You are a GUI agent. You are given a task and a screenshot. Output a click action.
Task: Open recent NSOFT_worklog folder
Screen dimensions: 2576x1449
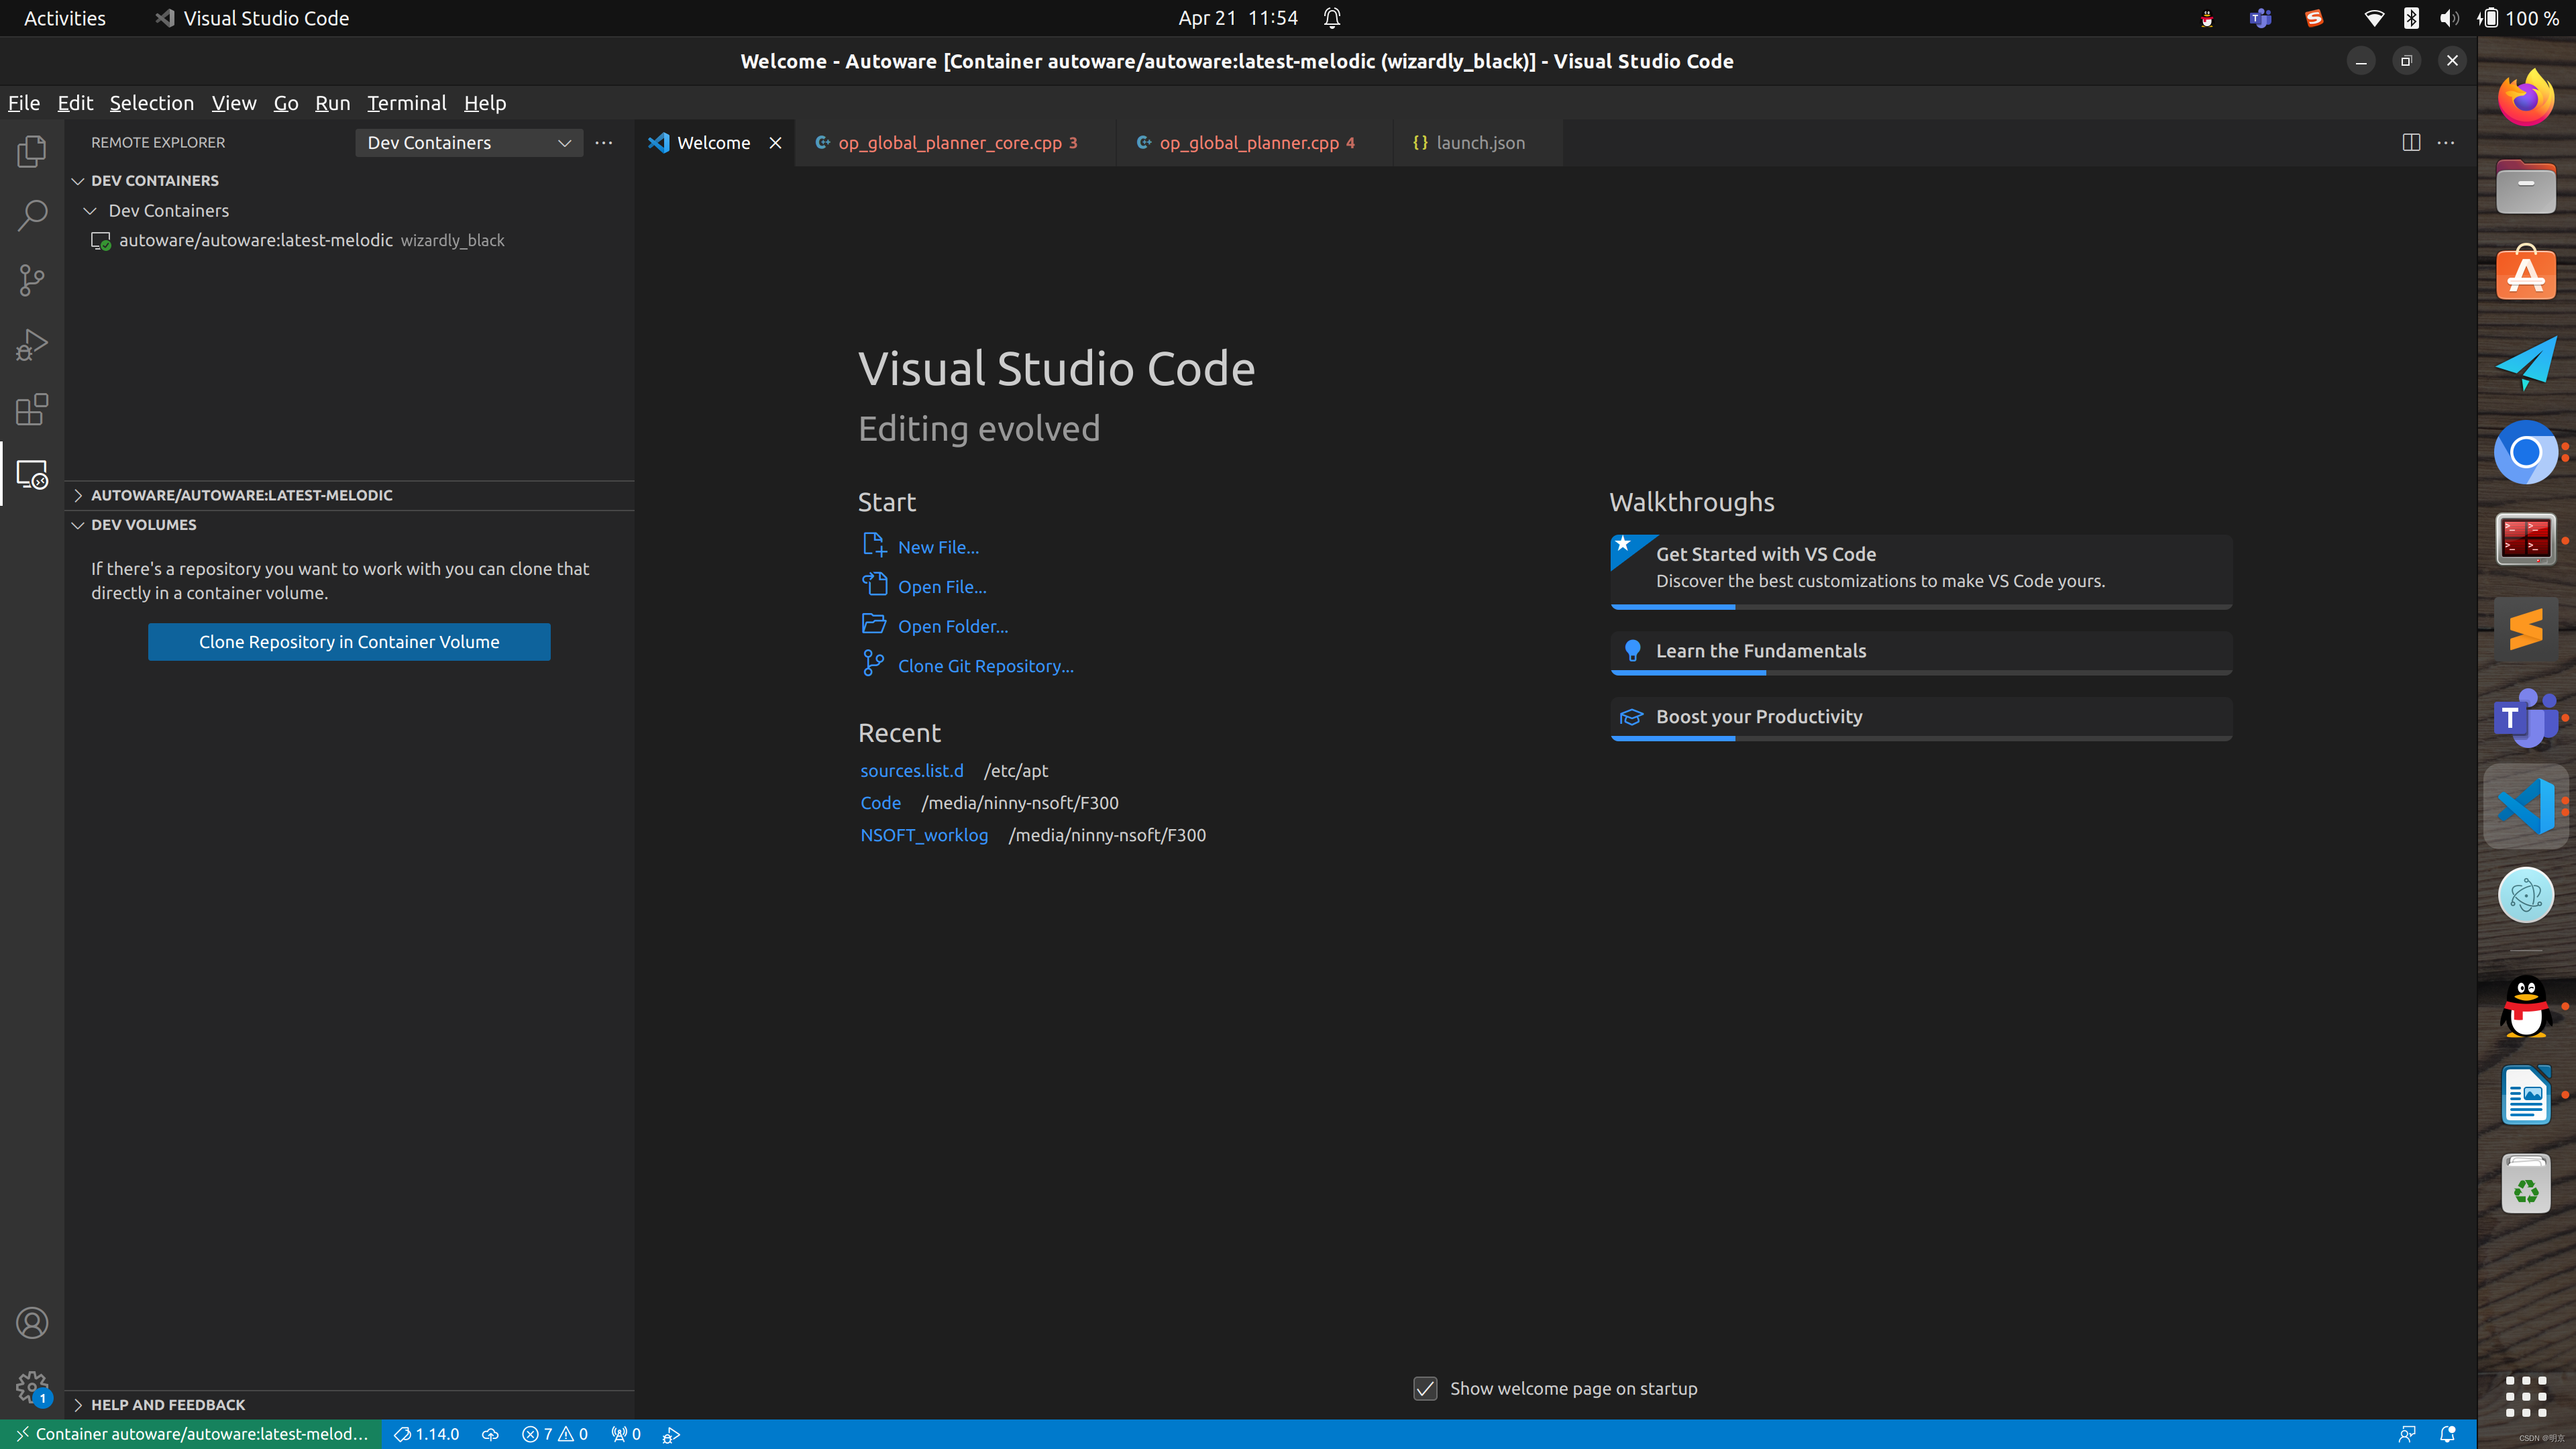(924, 835)
